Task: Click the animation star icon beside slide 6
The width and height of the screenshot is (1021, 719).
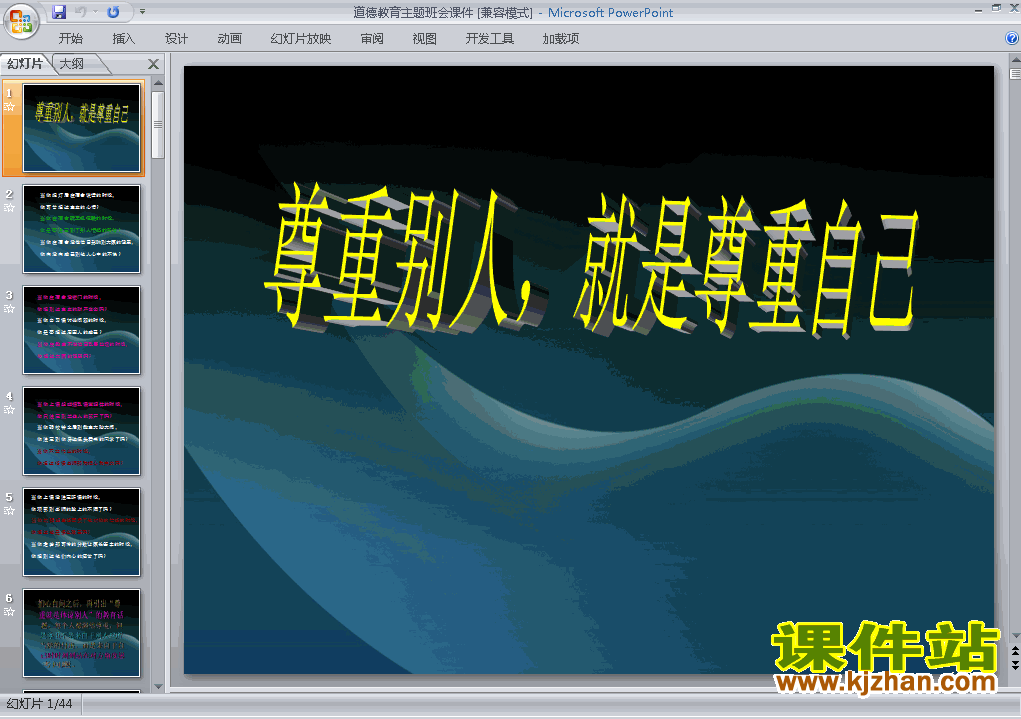Action: [x=9, y=612]
